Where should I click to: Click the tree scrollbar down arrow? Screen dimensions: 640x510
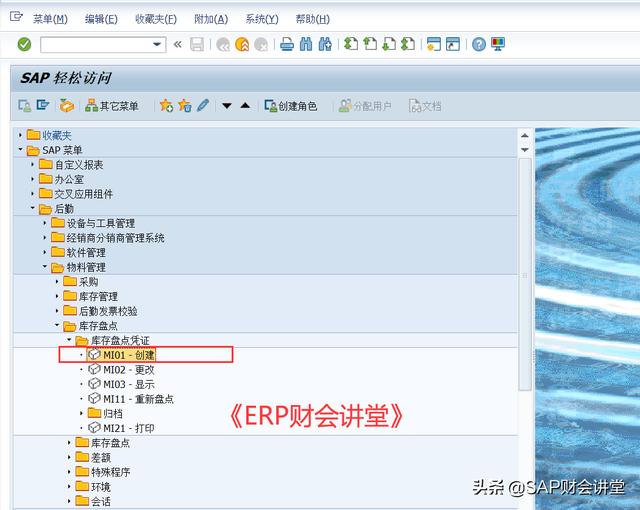525,150
